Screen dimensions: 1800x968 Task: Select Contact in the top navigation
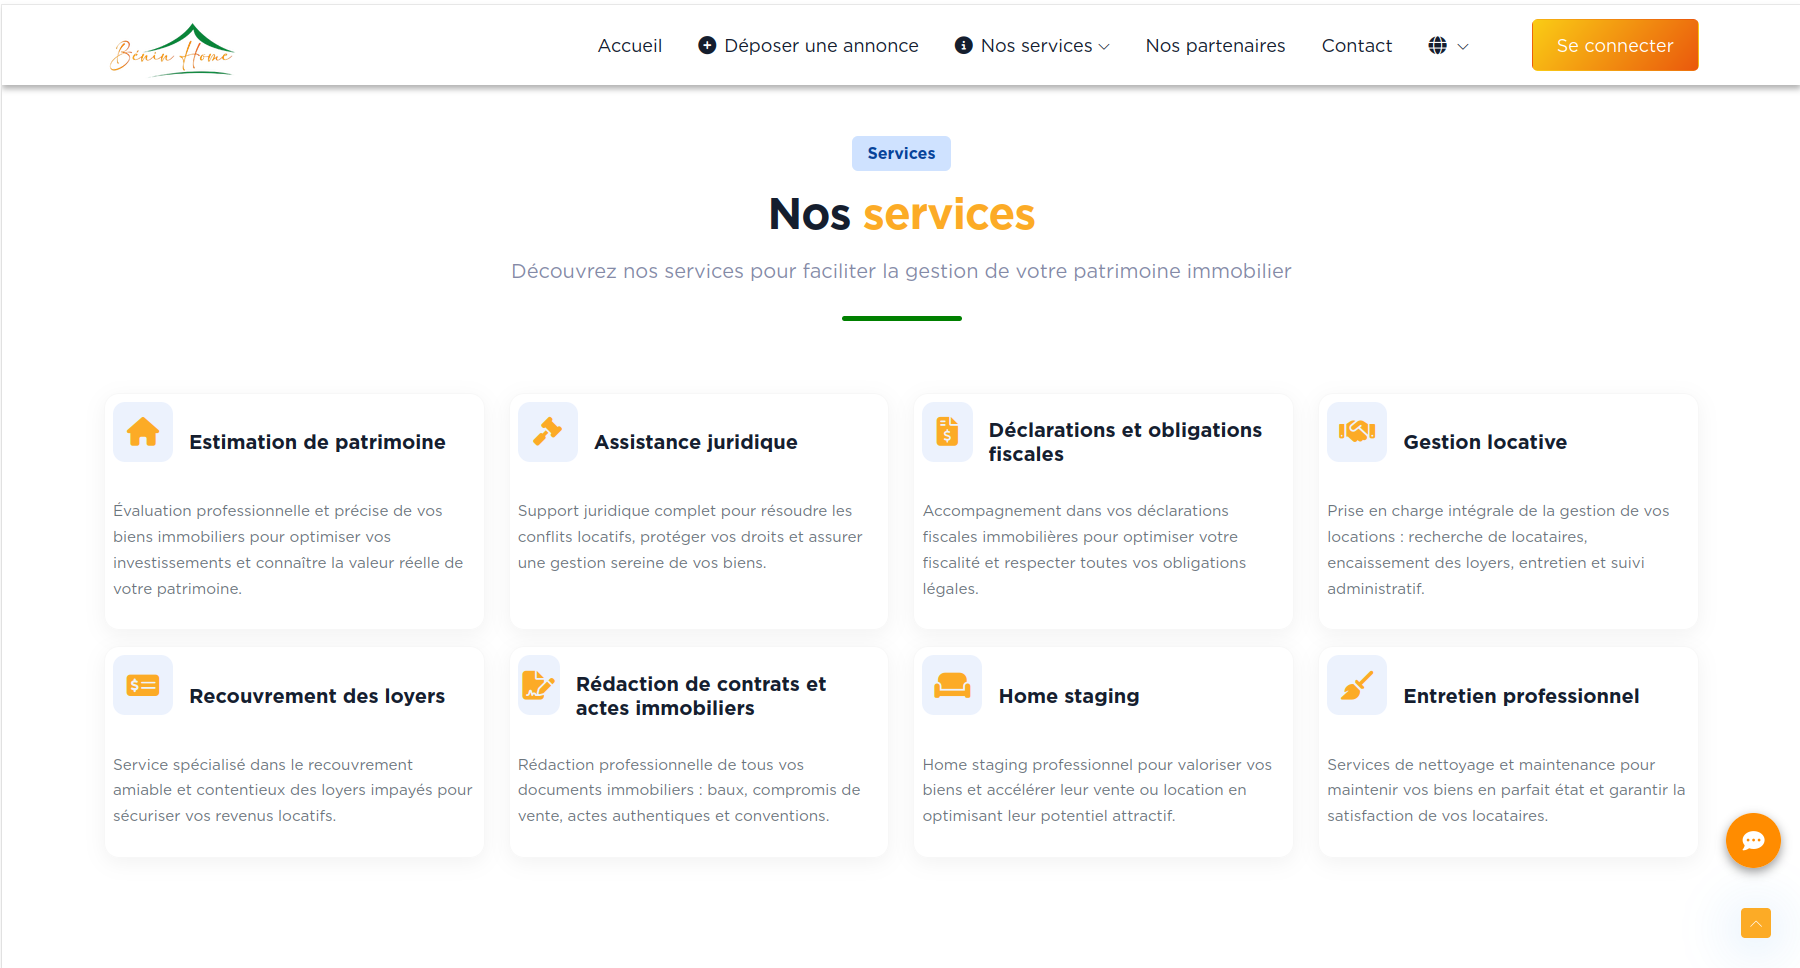(x=1356, y=46)
